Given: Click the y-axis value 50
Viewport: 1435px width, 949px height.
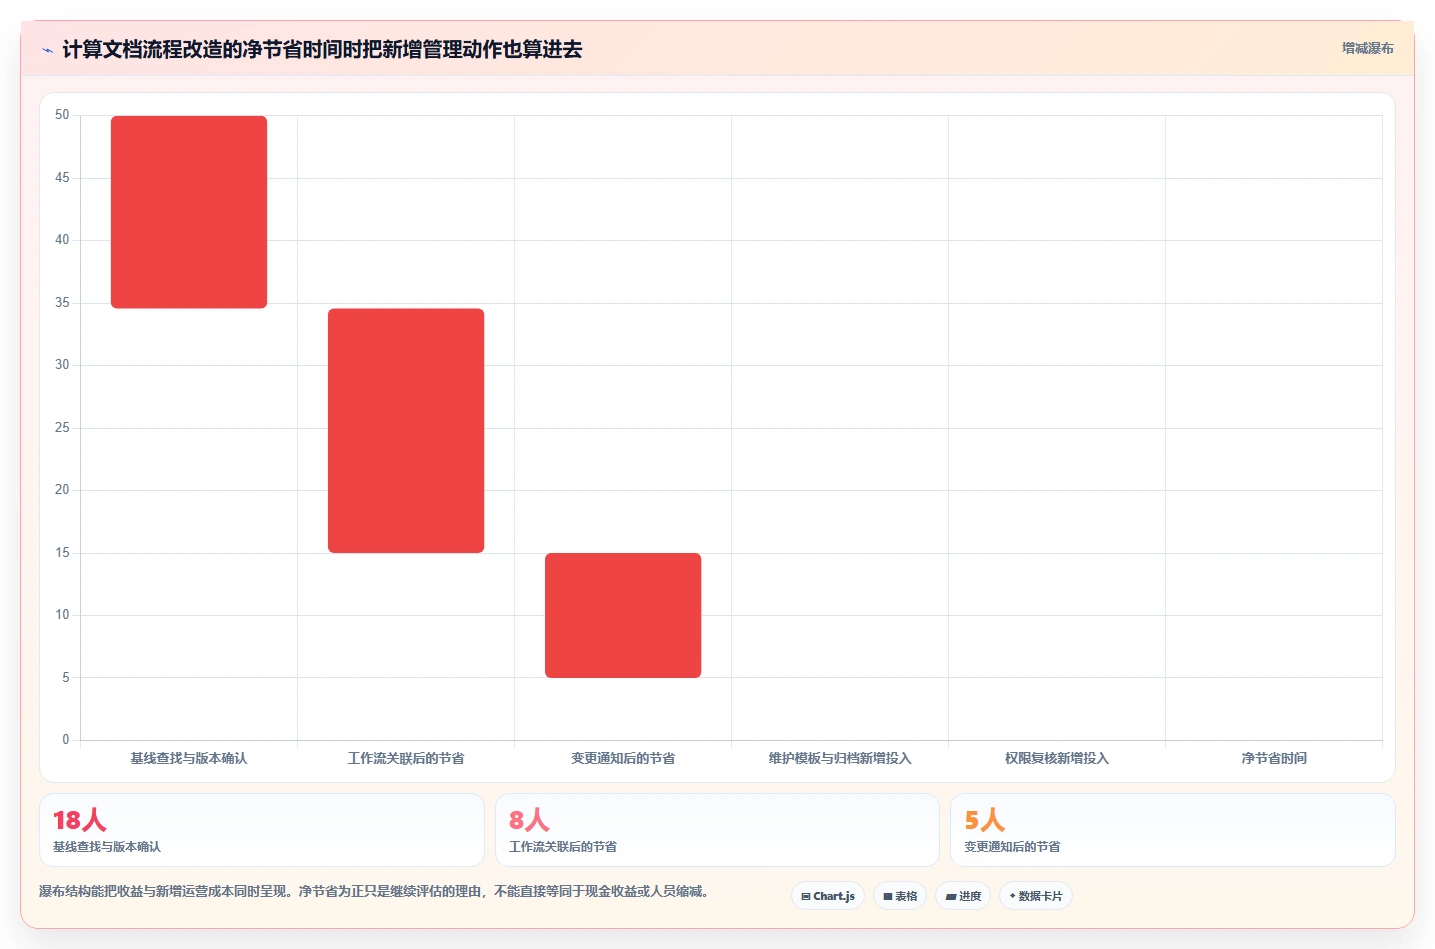Looking at the screenshot, I should click(x=62, y=115).
